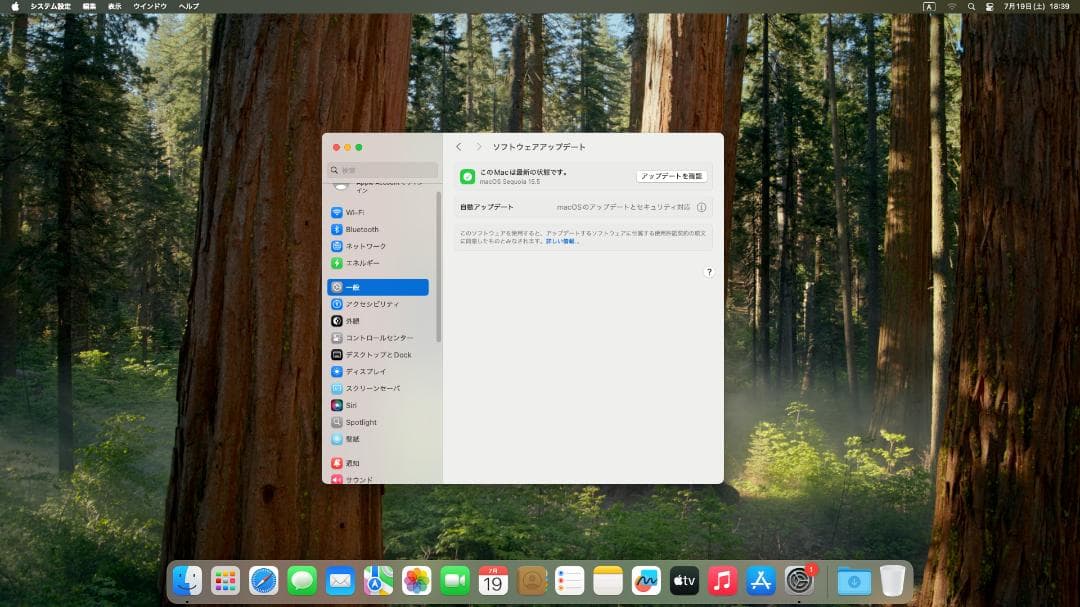Click the forward navigation chevron
The width and height of the screenshot is (1080, 607).
(477, 145)
